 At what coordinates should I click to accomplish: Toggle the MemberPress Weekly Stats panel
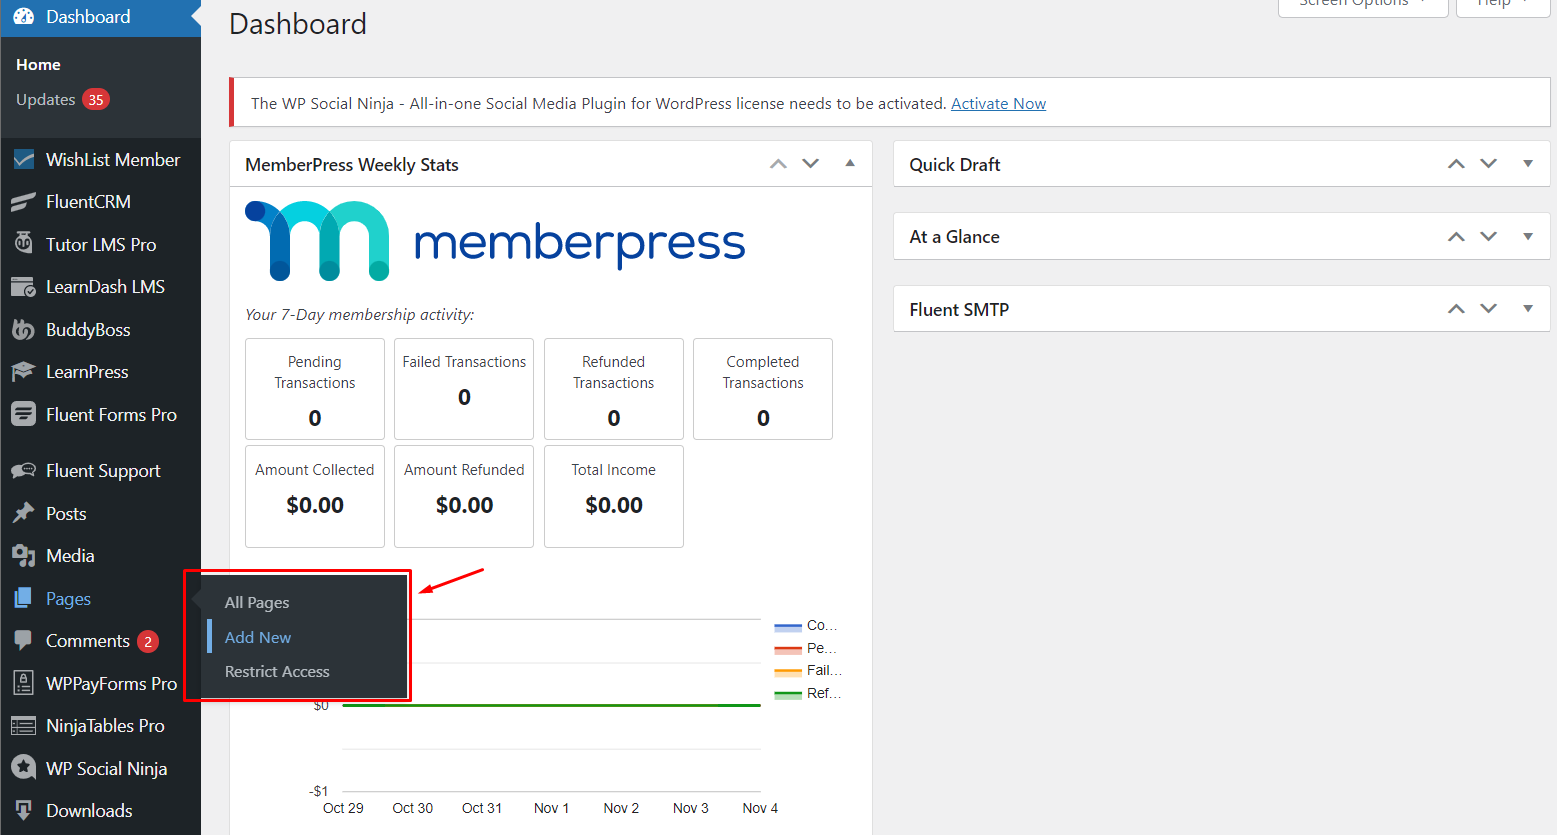tap(850, 164)
